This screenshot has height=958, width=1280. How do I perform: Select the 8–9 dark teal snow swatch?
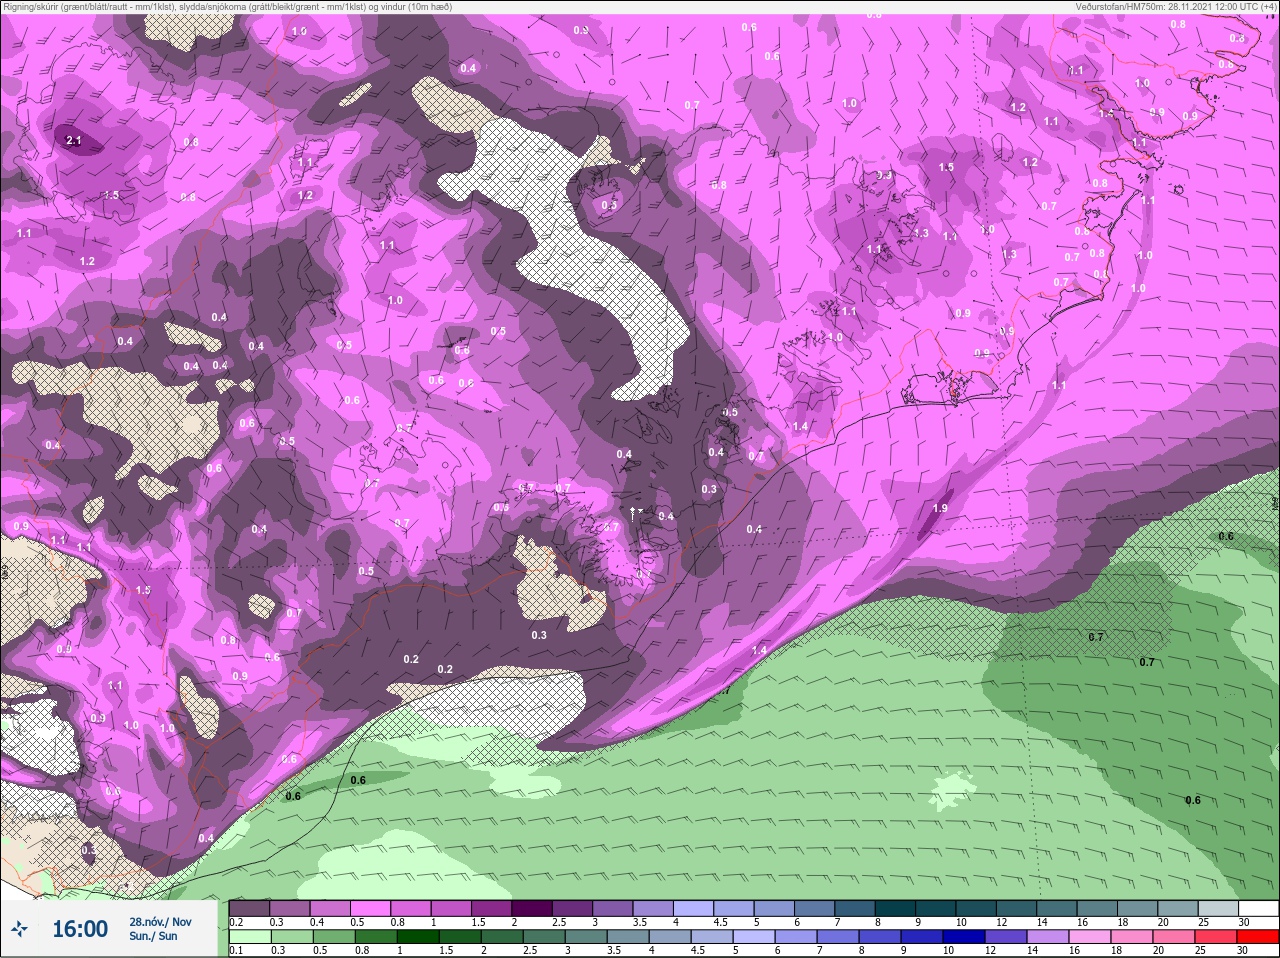pos(896,908)
